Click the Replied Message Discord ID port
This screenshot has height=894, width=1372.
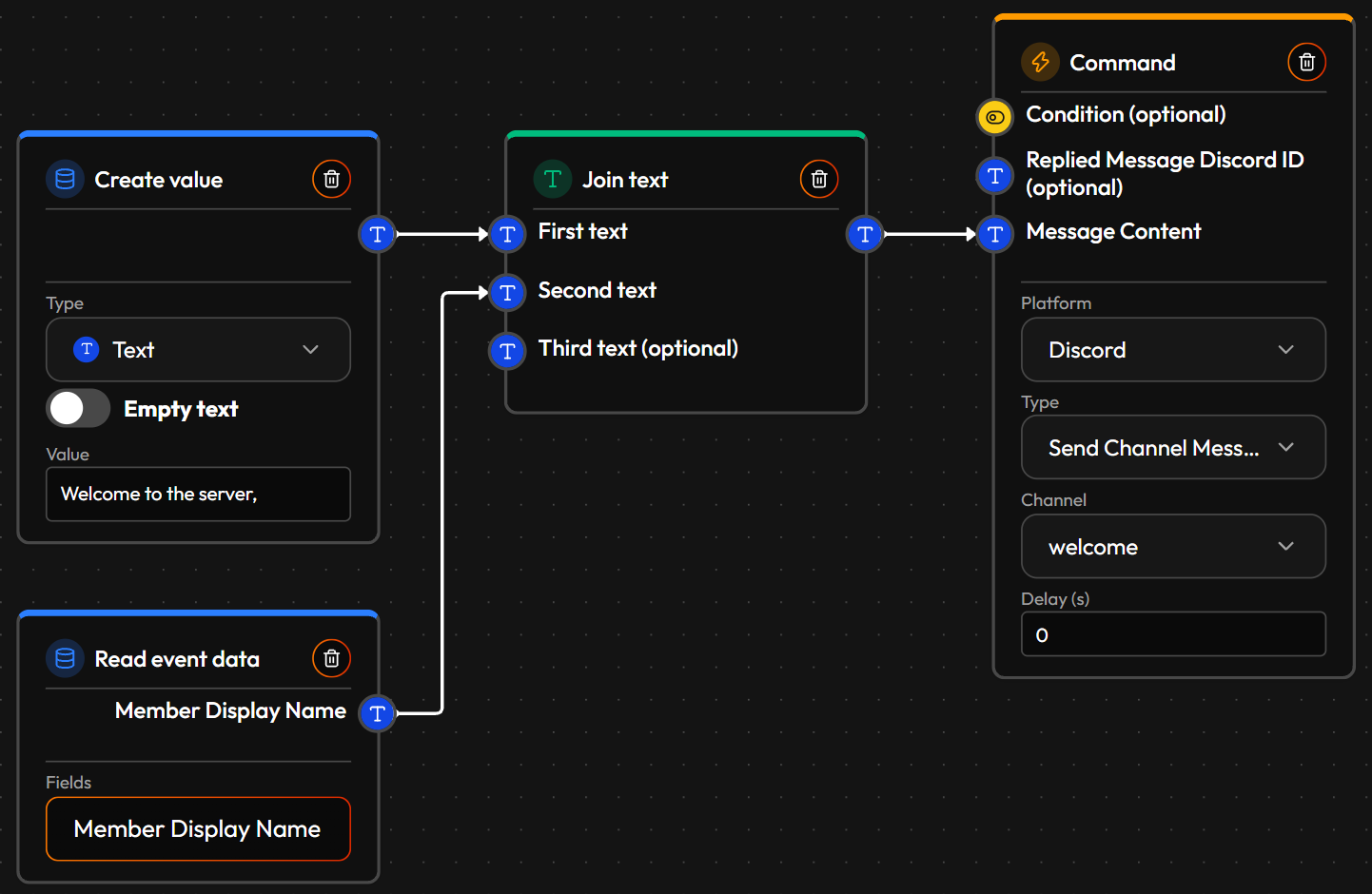click(x=995, y=176)
